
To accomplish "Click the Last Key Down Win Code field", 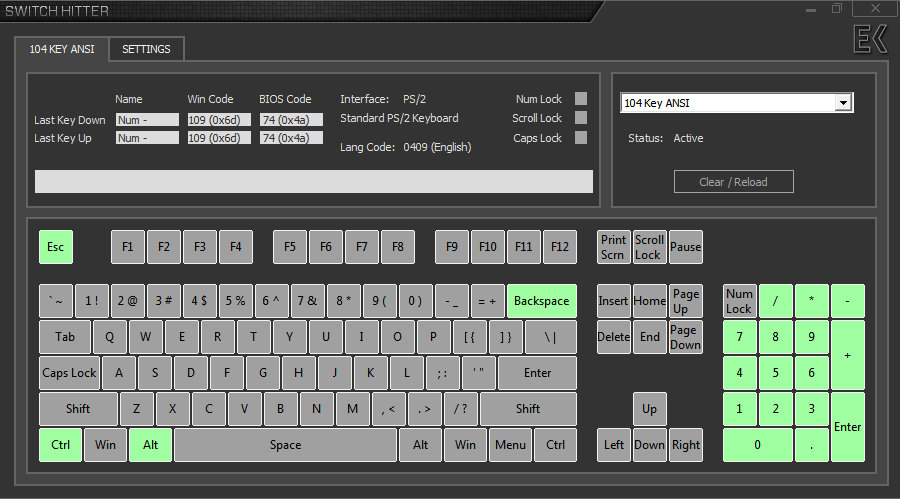I will tap(219, 119).
